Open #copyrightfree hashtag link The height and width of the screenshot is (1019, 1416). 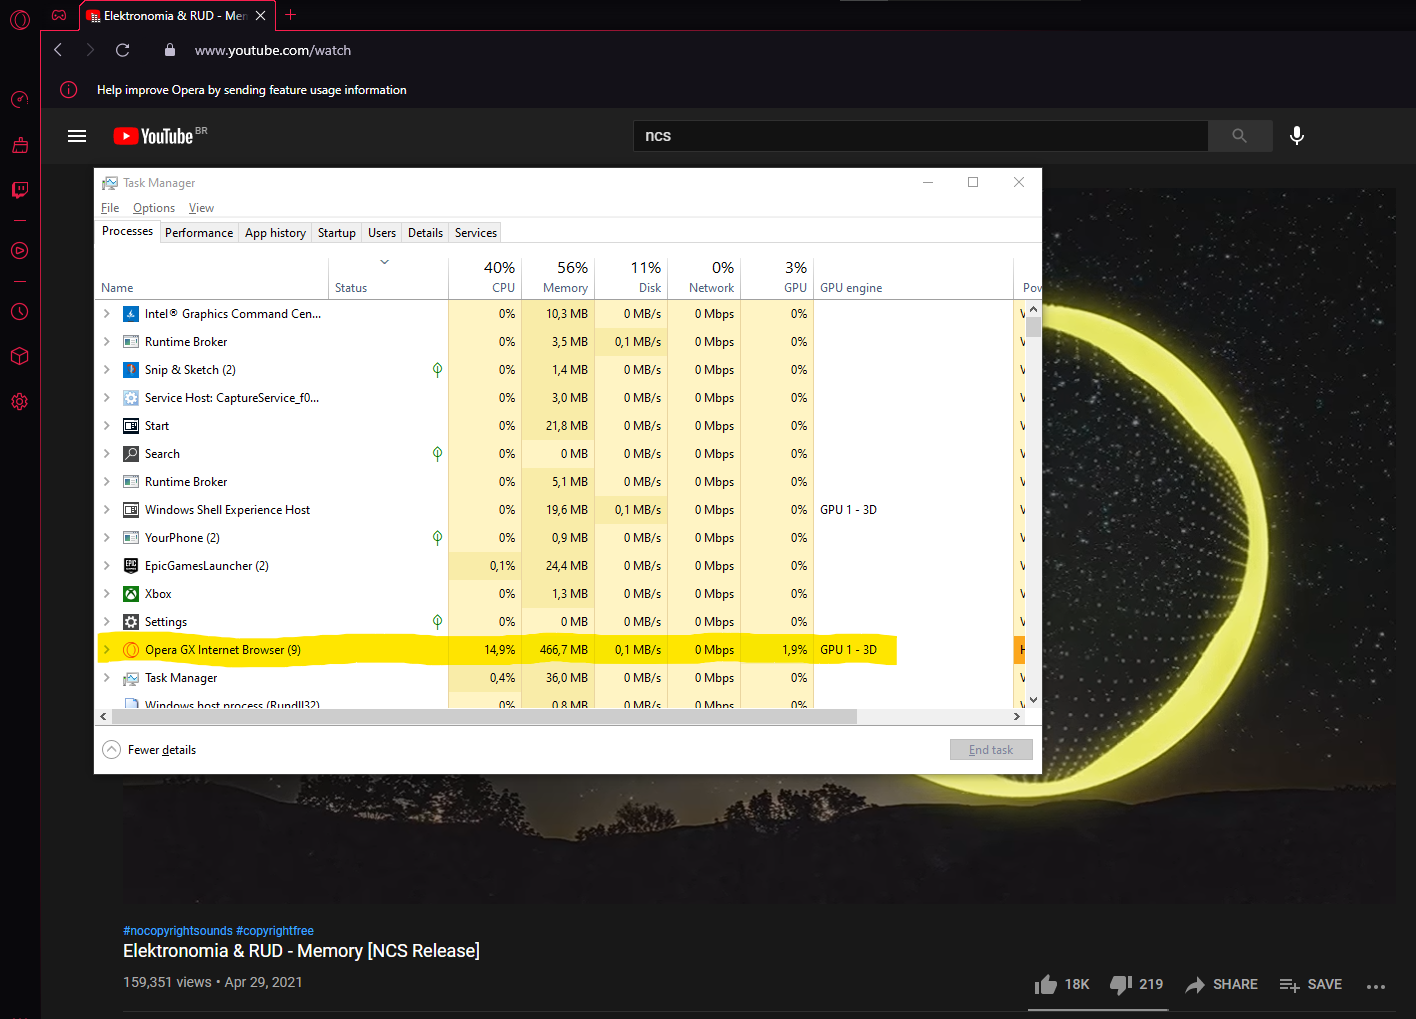(275, 931)
